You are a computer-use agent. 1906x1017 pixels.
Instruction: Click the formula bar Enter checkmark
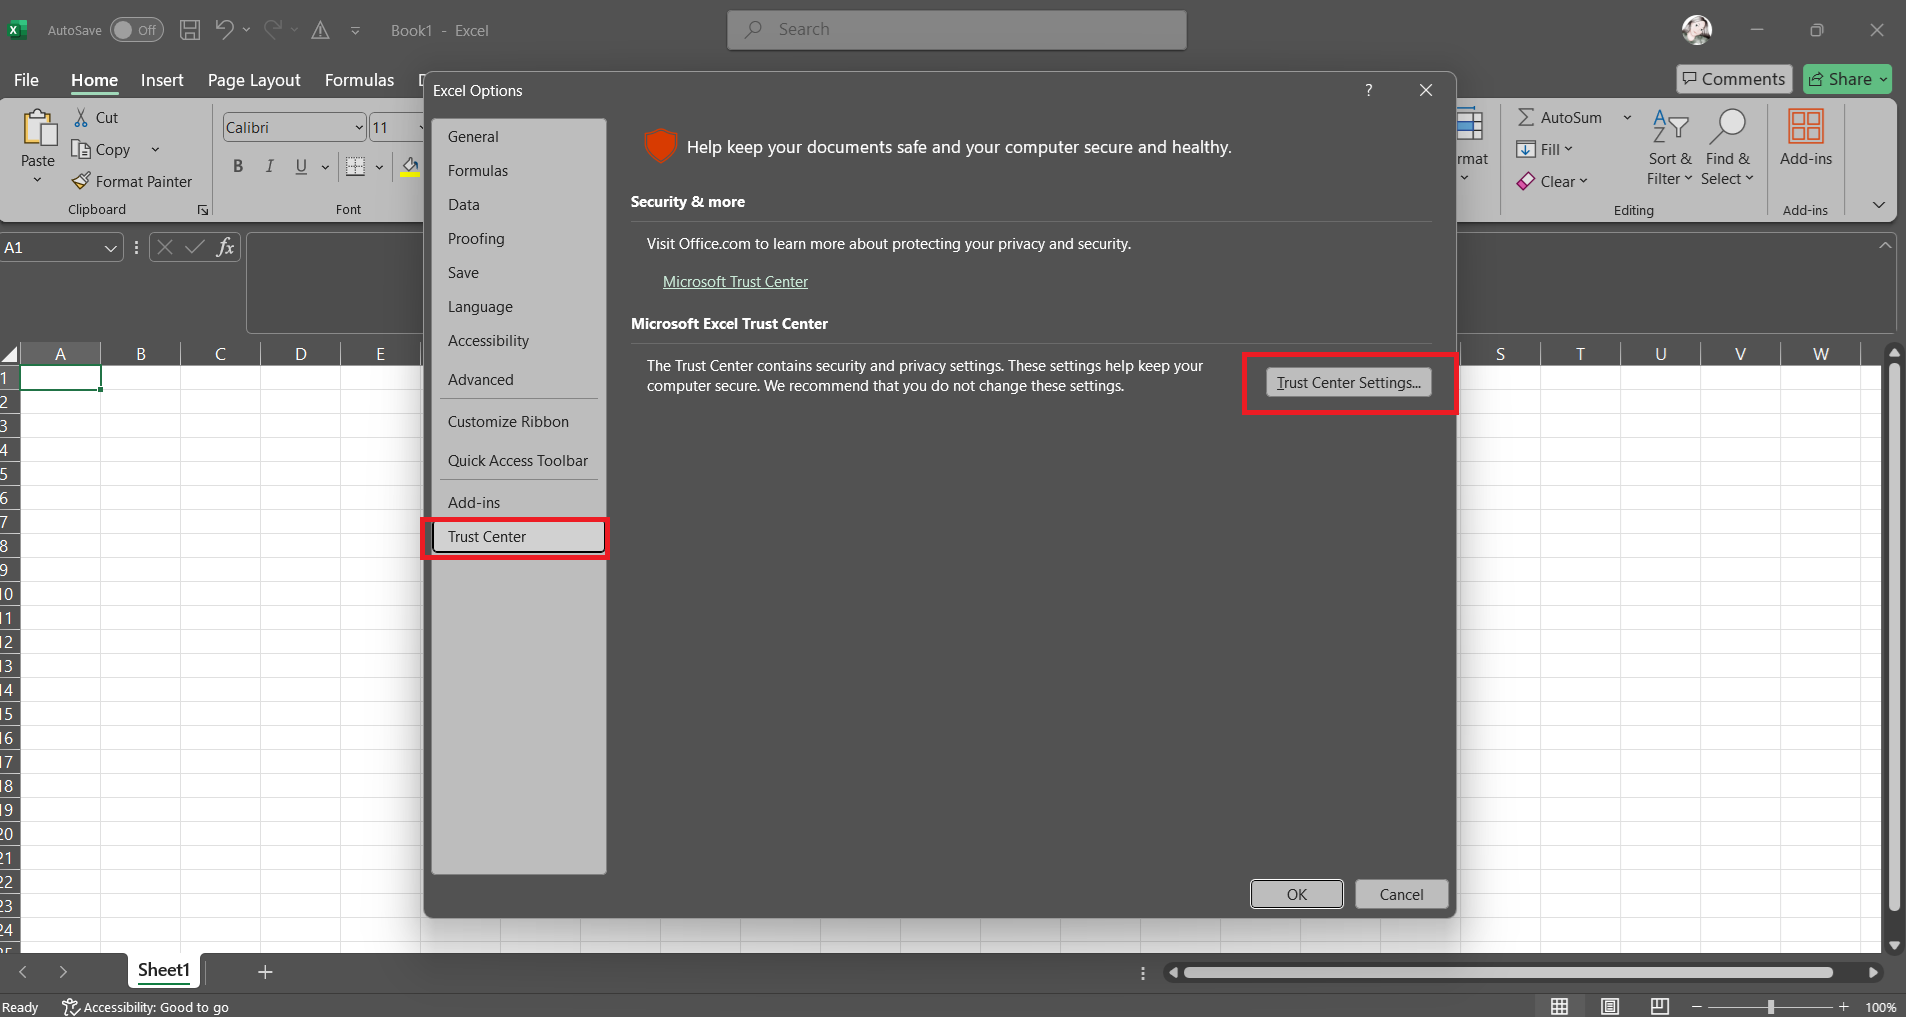[195, 247]
